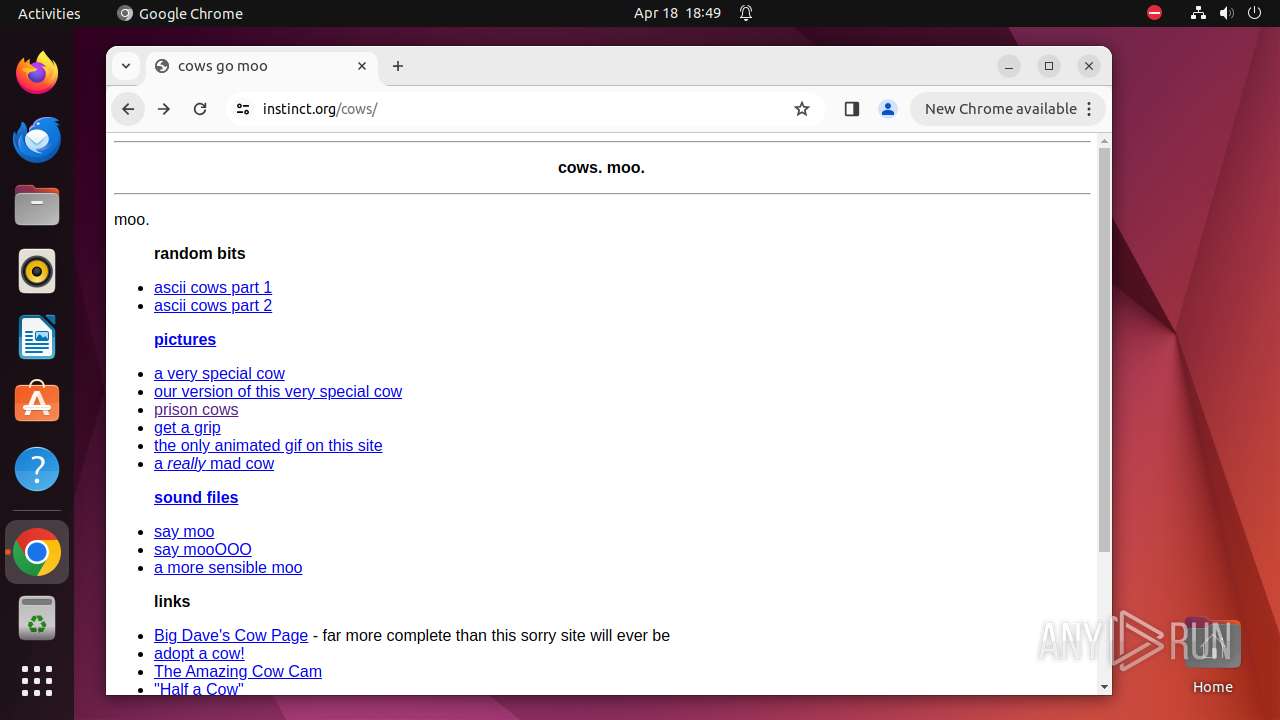Go forward to the next page
The width and height of the screenshot is (1280, 720).
coord(164,109)
